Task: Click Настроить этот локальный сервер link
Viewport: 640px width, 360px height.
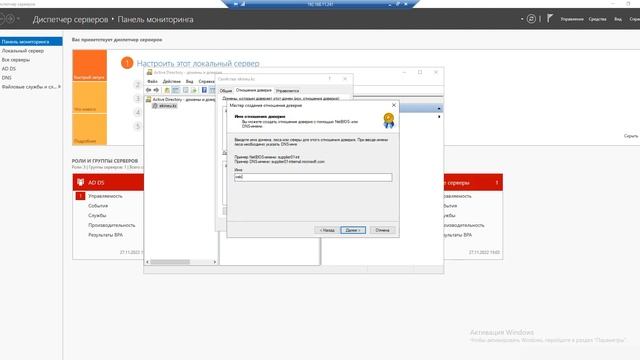Action: pos(198,63)
